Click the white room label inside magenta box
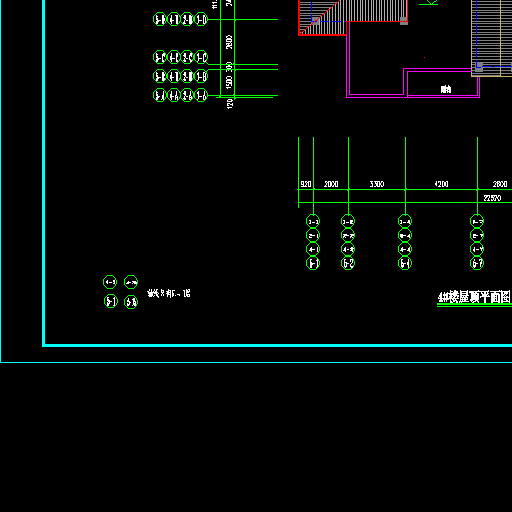This screenshot has width=512, height=512. coord(446,89)
